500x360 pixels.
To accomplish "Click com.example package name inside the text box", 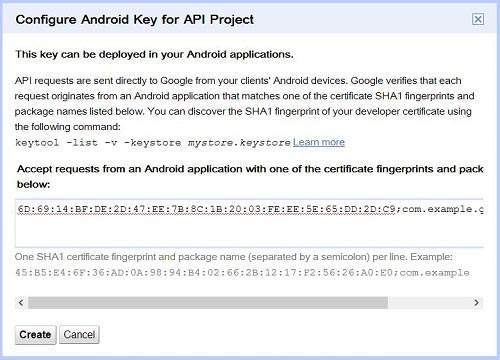I will click(x=443, y=209).
